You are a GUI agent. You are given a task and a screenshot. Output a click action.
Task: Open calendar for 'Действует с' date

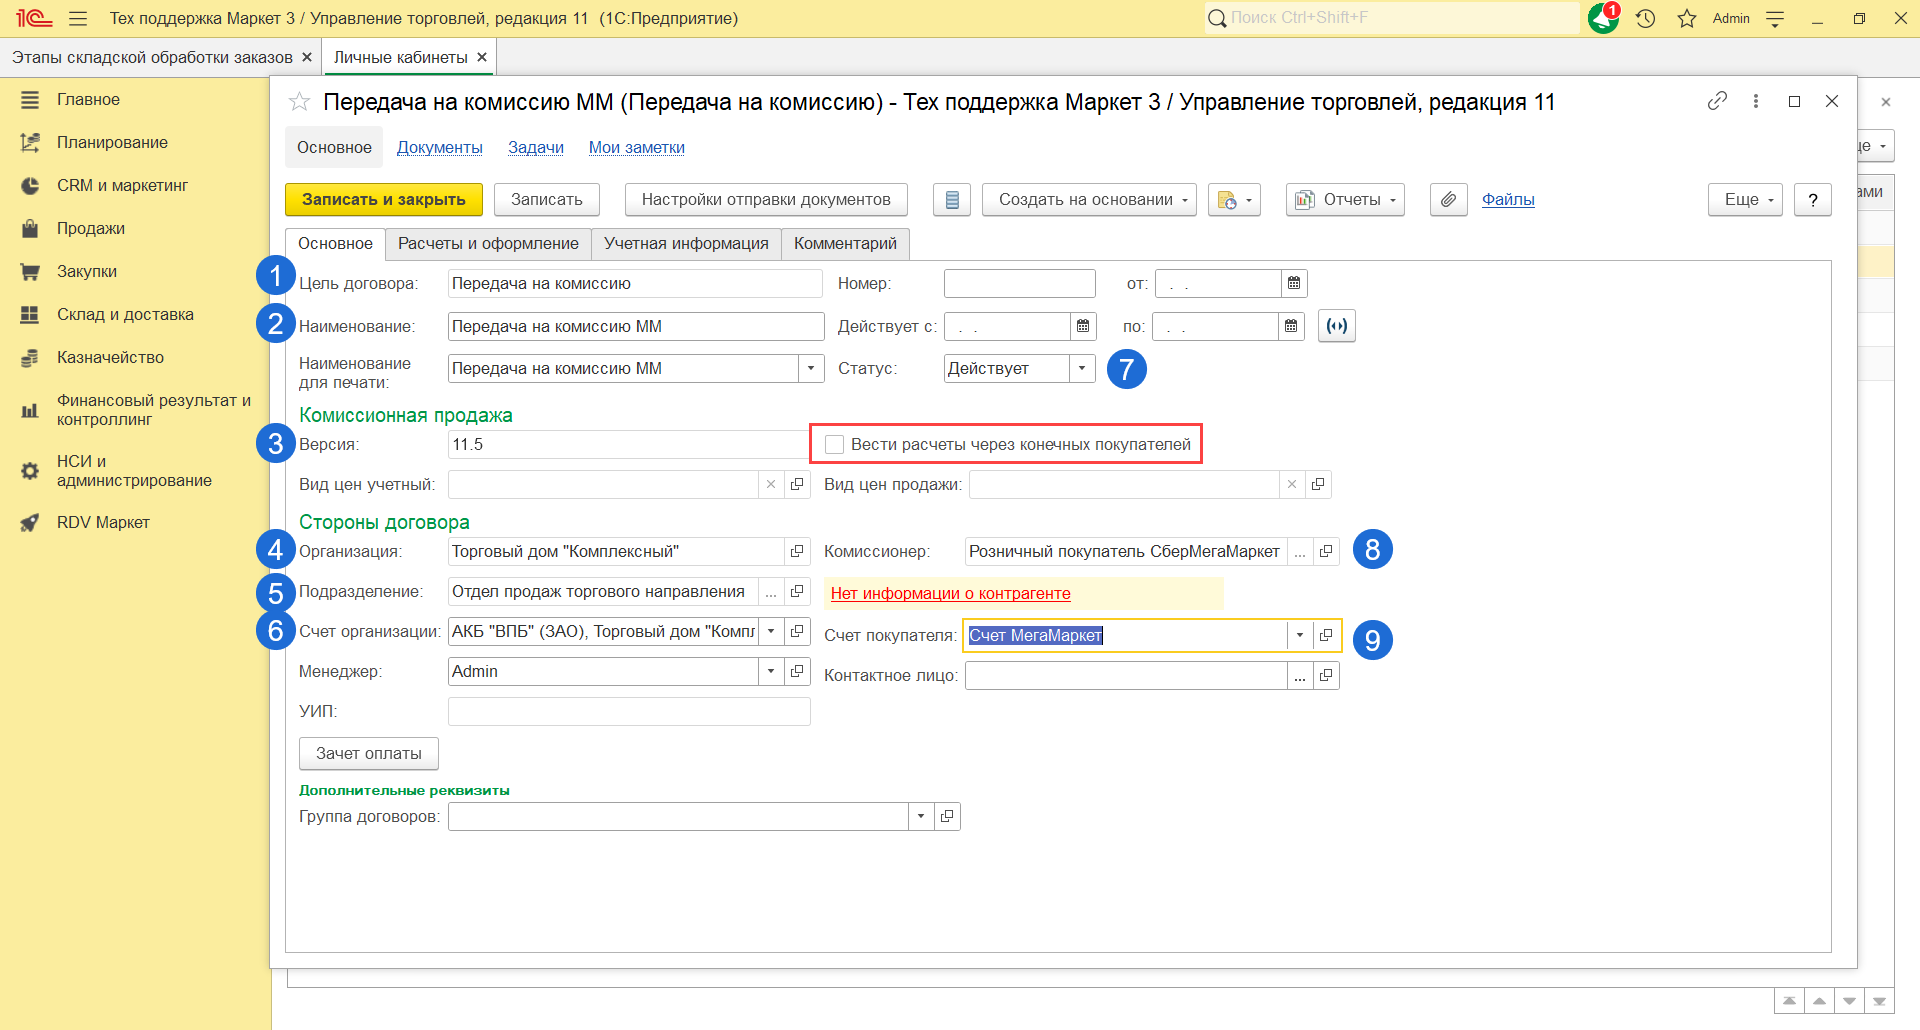point(1083,326)
